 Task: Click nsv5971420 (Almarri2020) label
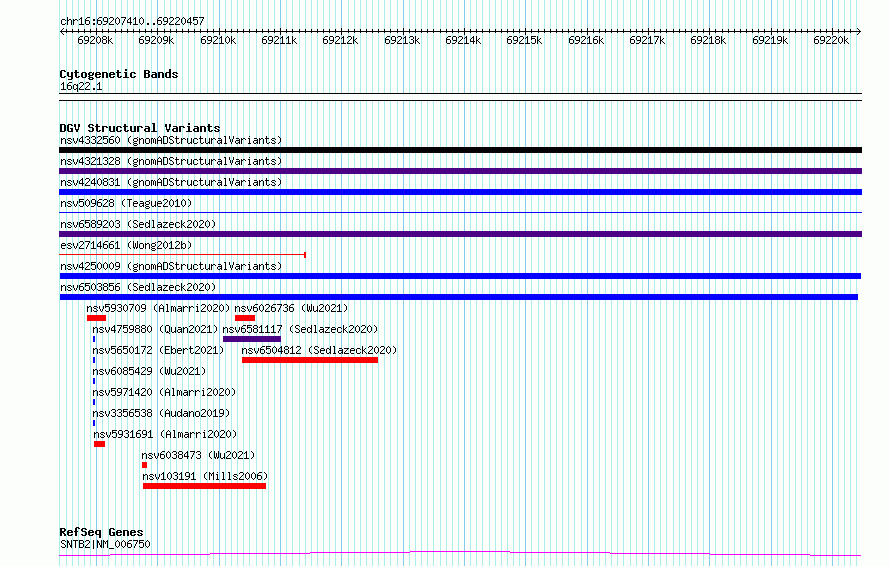[164, 392]
